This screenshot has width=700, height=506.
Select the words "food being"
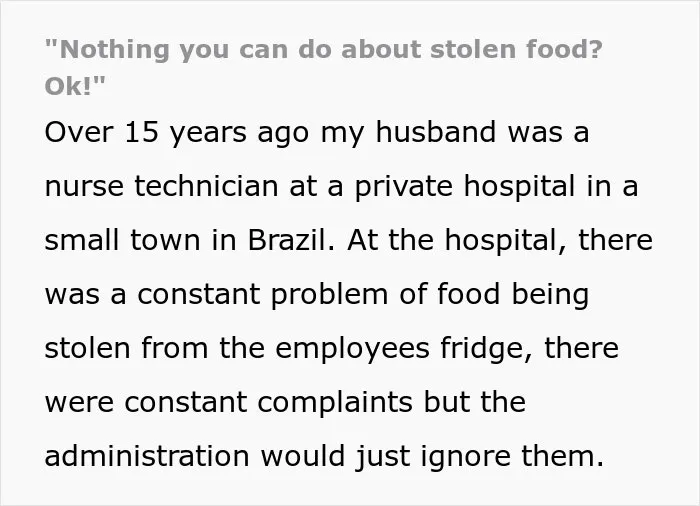click(x=512, y=295)
